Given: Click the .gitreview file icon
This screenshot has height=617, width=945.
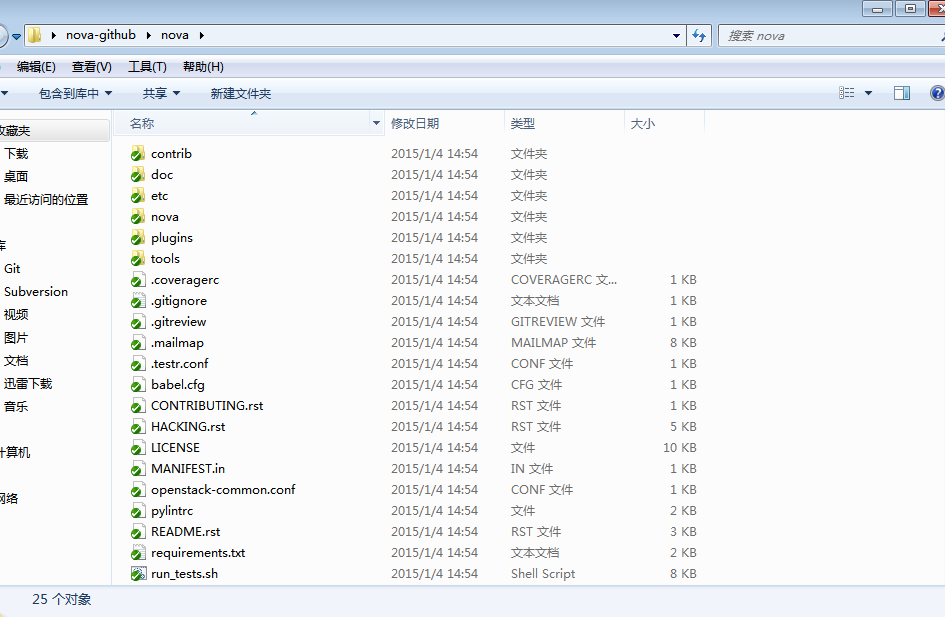Looking at the screenshot, I should click(138, 322).
